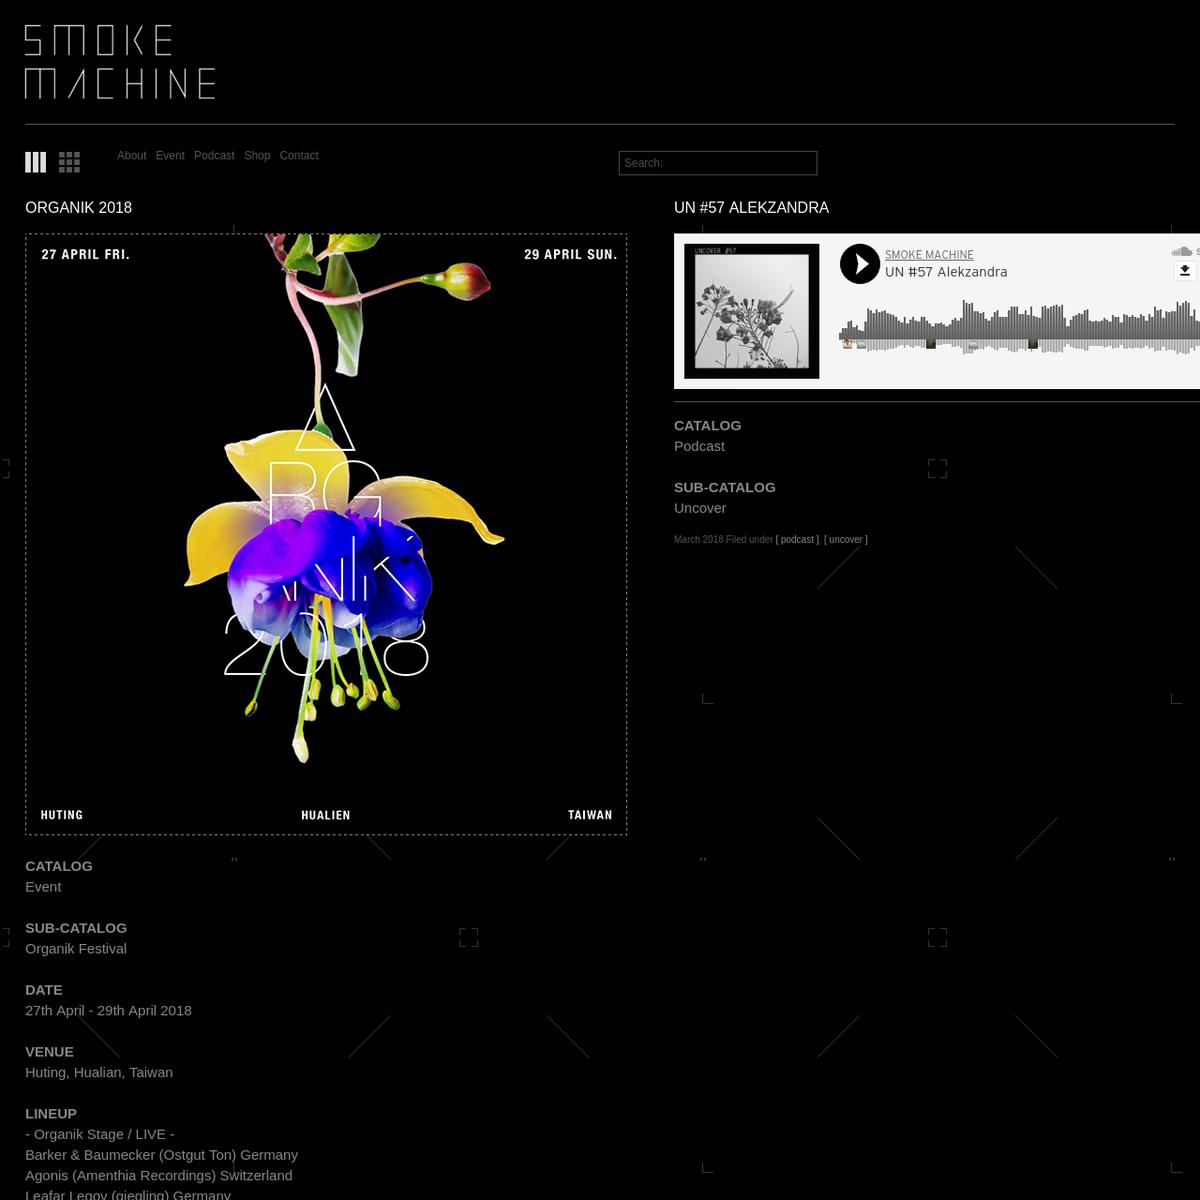Open the SoundCloud logo in the player
Screen dimensions: 1200x1200
point(1185,251)
